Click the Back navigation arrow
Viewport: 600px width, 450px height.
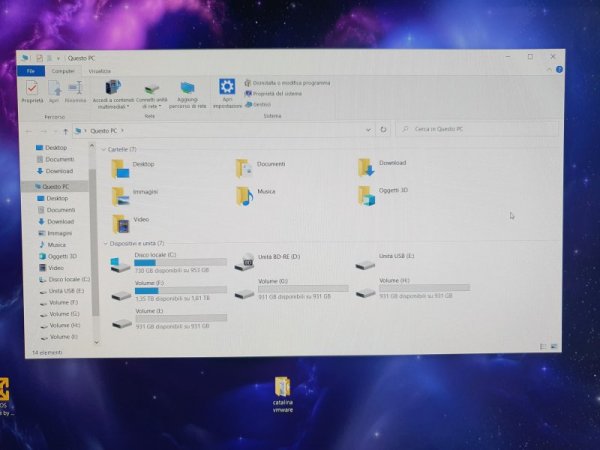click(x=29, y=131)
